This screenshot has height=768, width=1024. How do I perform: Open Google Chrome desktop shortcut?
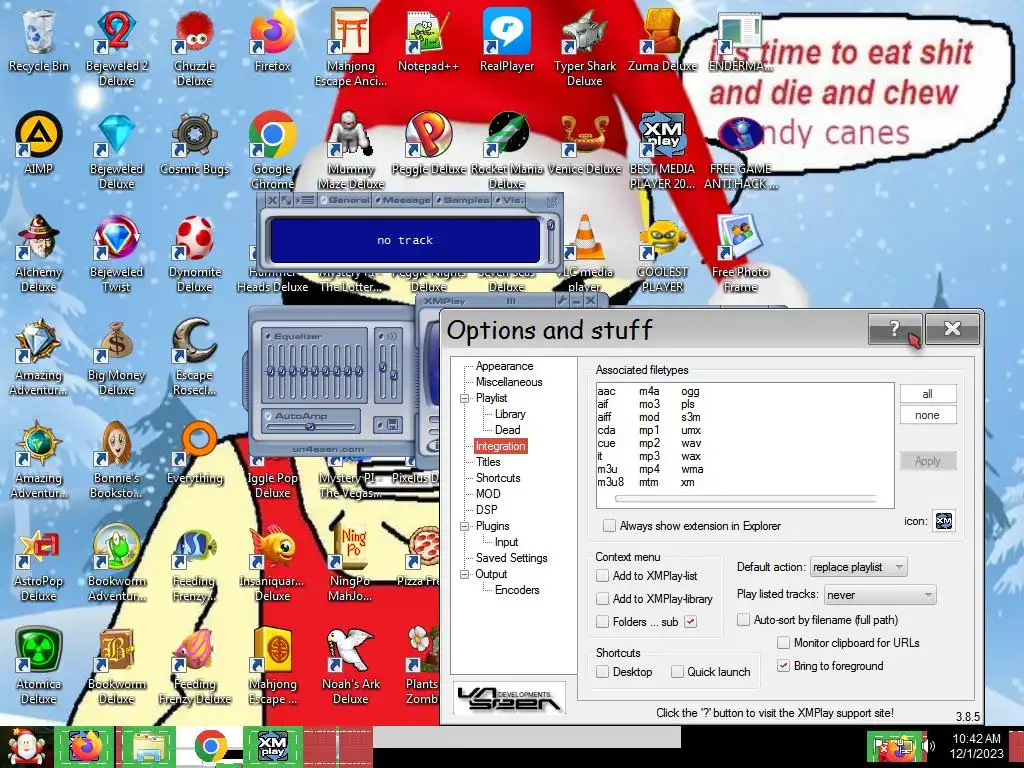click(272, 150)
